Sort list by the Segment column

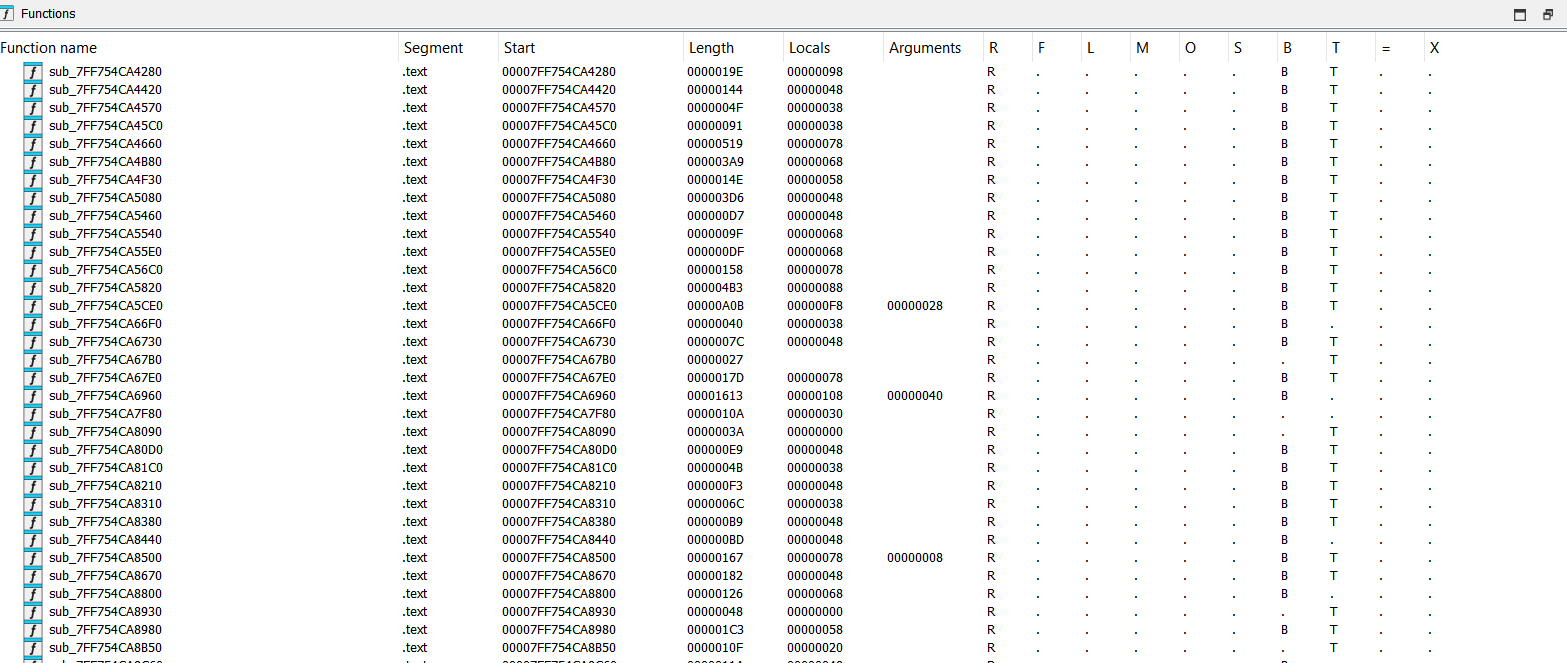coord(433,48)
